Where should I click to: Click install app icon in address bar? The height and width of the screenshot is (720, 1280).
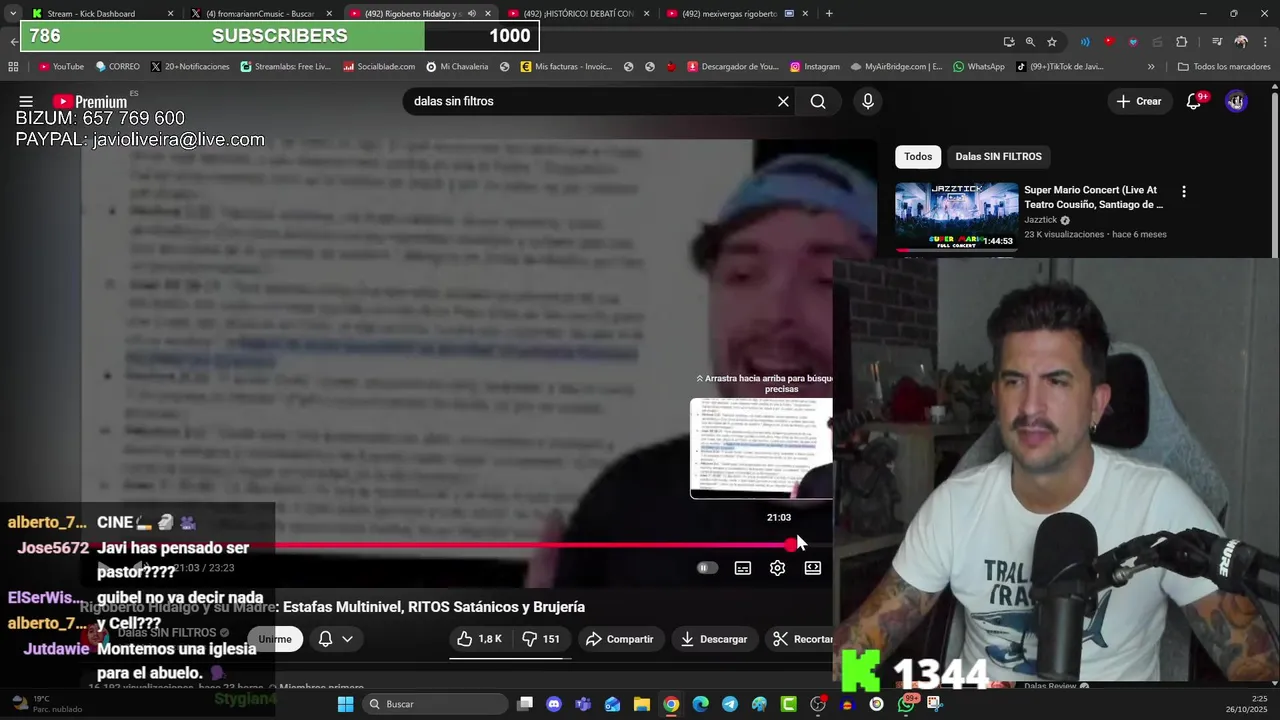tap(1008, 41)
